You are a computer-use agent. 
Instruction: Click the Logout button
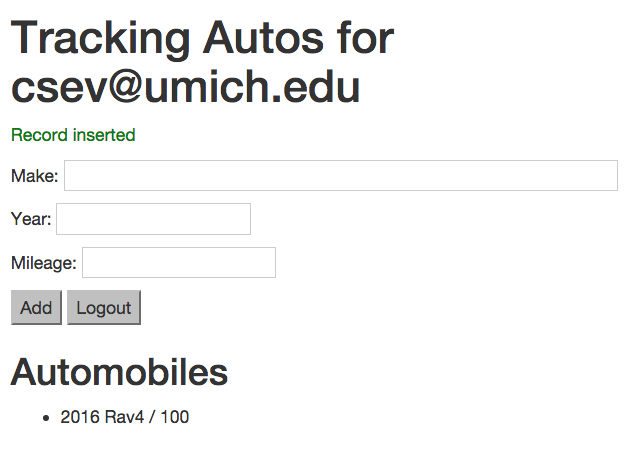pyautogui.click(x=104, y=308)
